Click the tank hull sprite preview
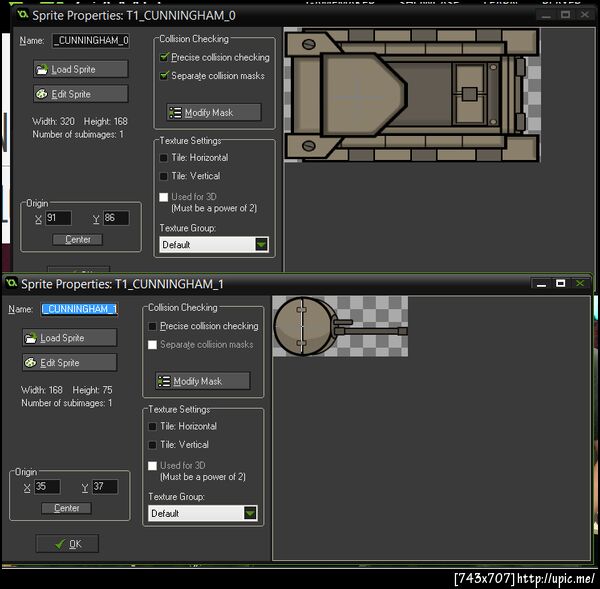Screen dimensions: 600x589 [x=412, y=95]
